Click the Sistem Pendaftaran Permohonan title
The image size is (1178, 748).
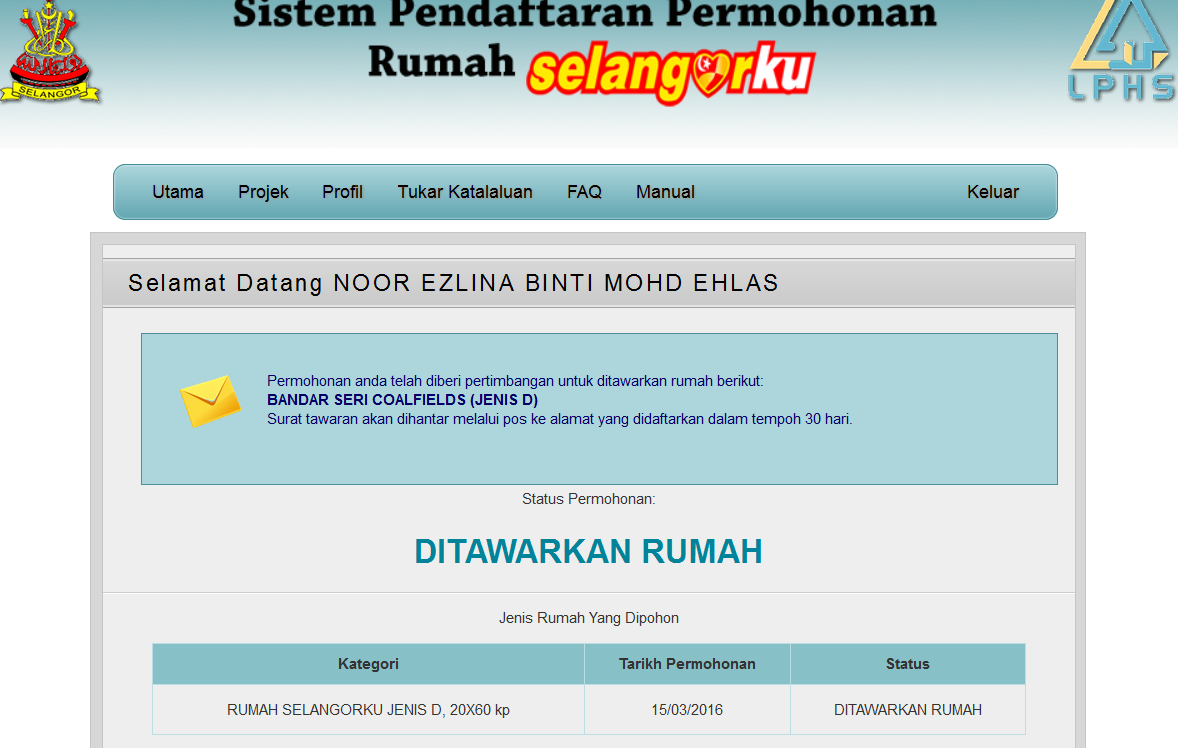coord(584,14)
